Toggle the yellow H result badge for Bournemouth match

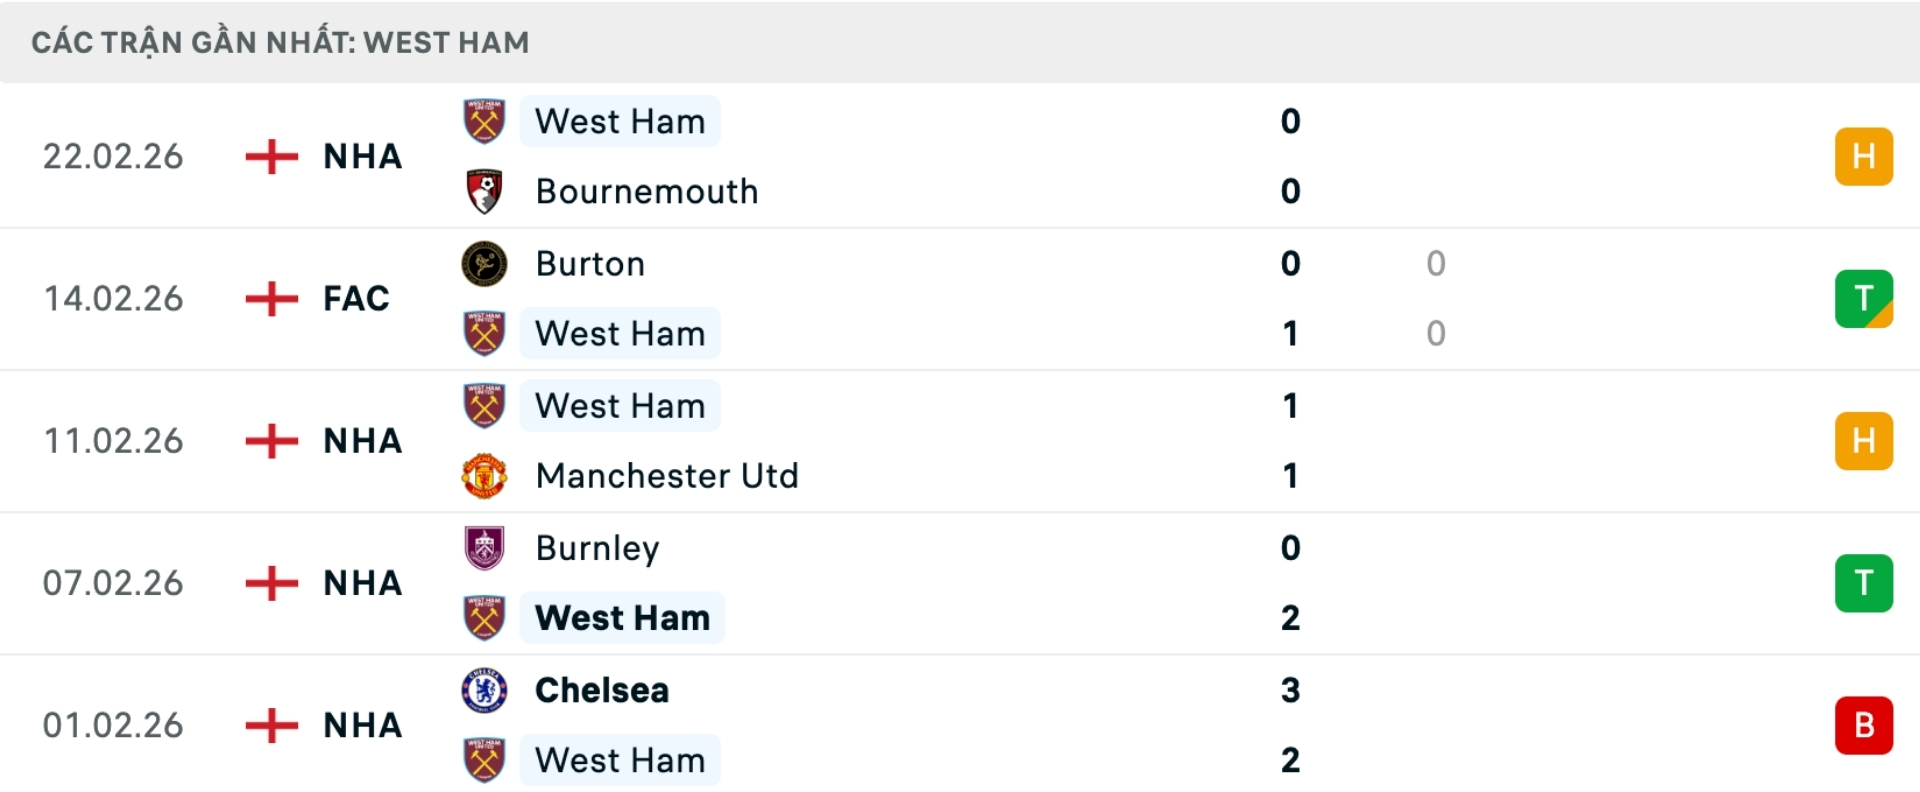[1862, 156]
